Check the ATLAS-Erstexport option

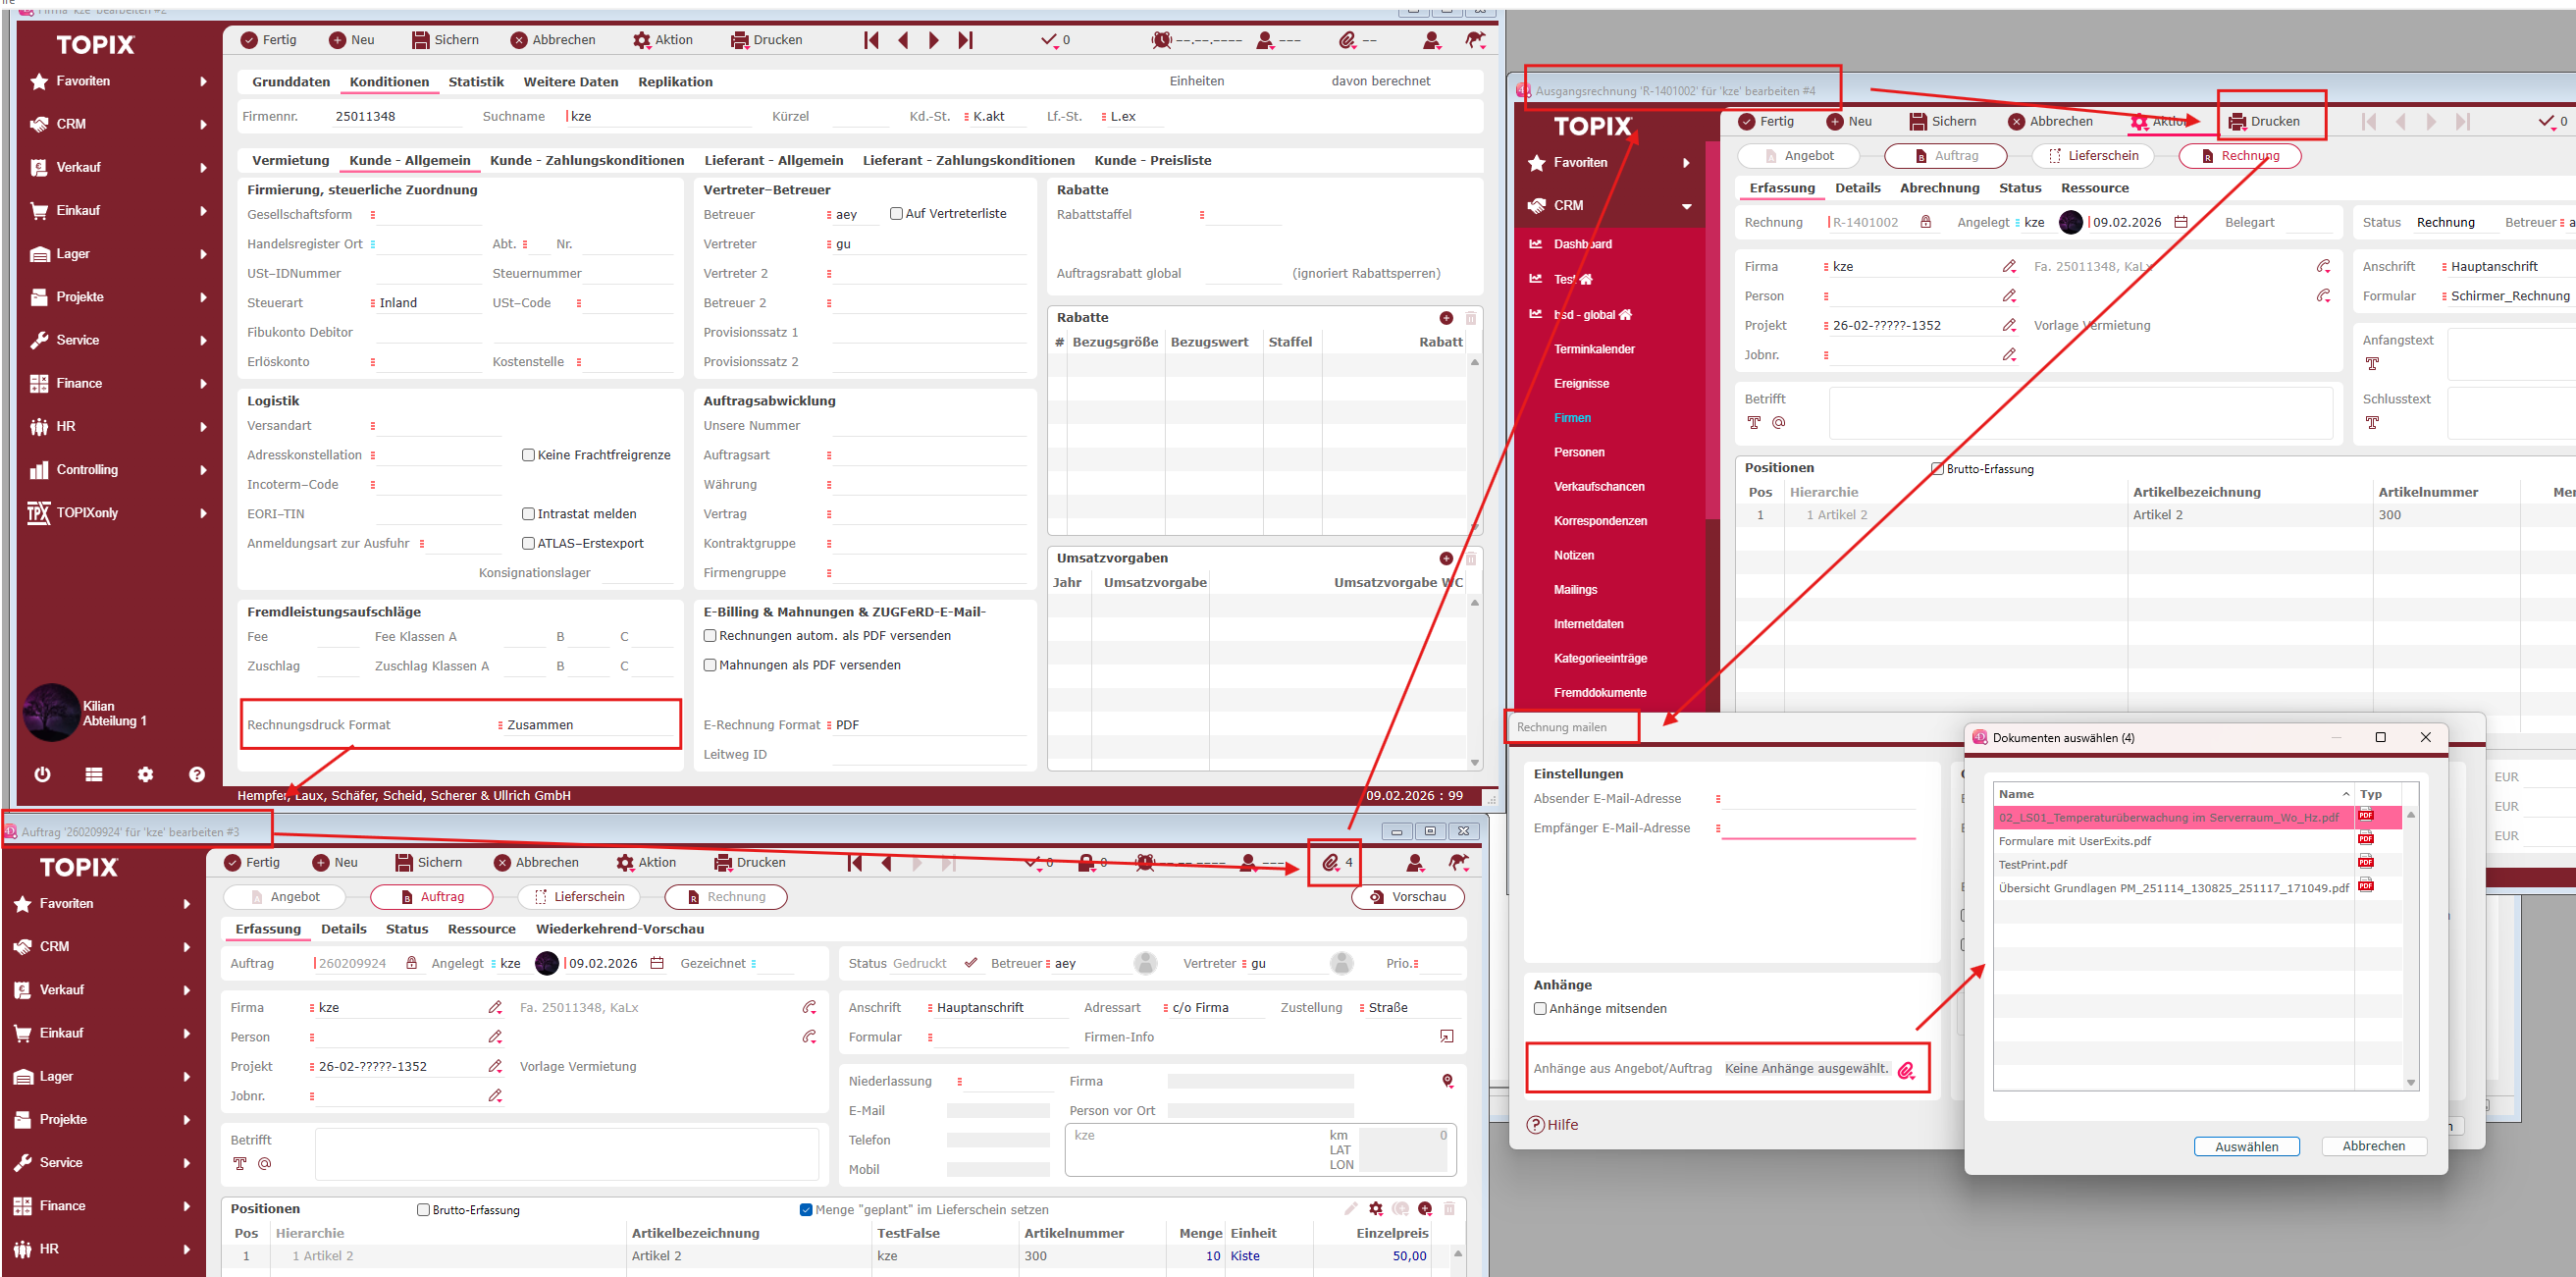[x=528, y=543]
